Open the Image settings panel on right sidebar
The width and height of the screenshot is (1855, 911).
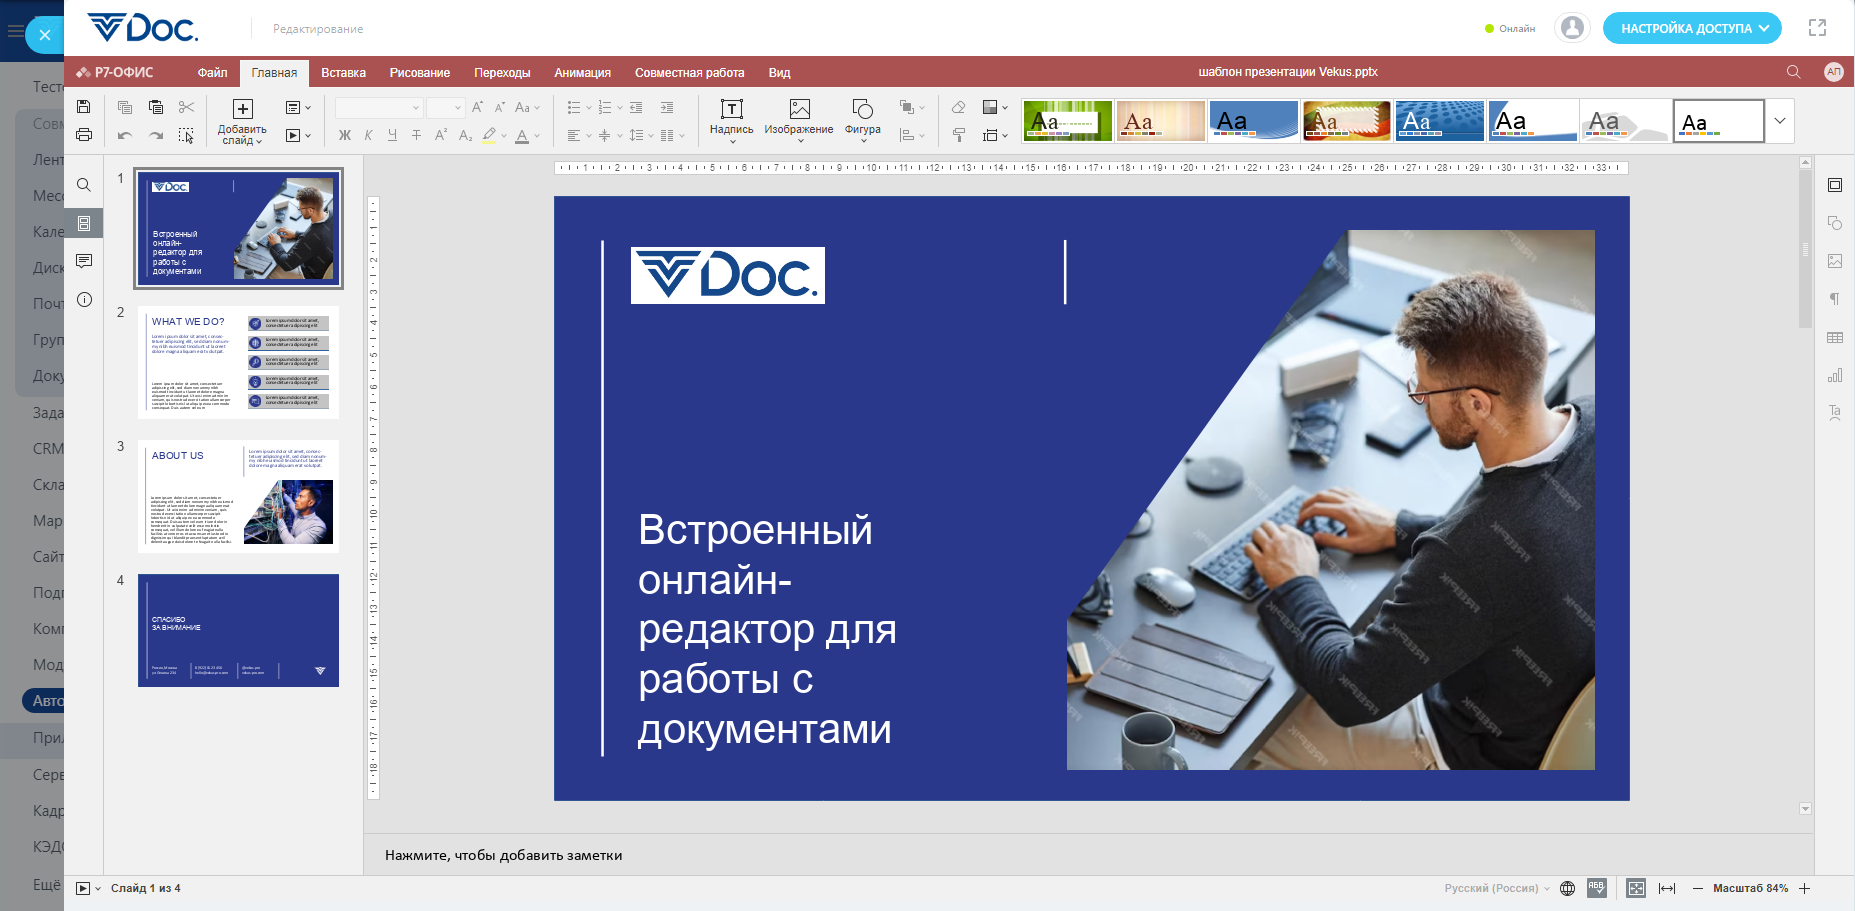tap(1837, 261)
